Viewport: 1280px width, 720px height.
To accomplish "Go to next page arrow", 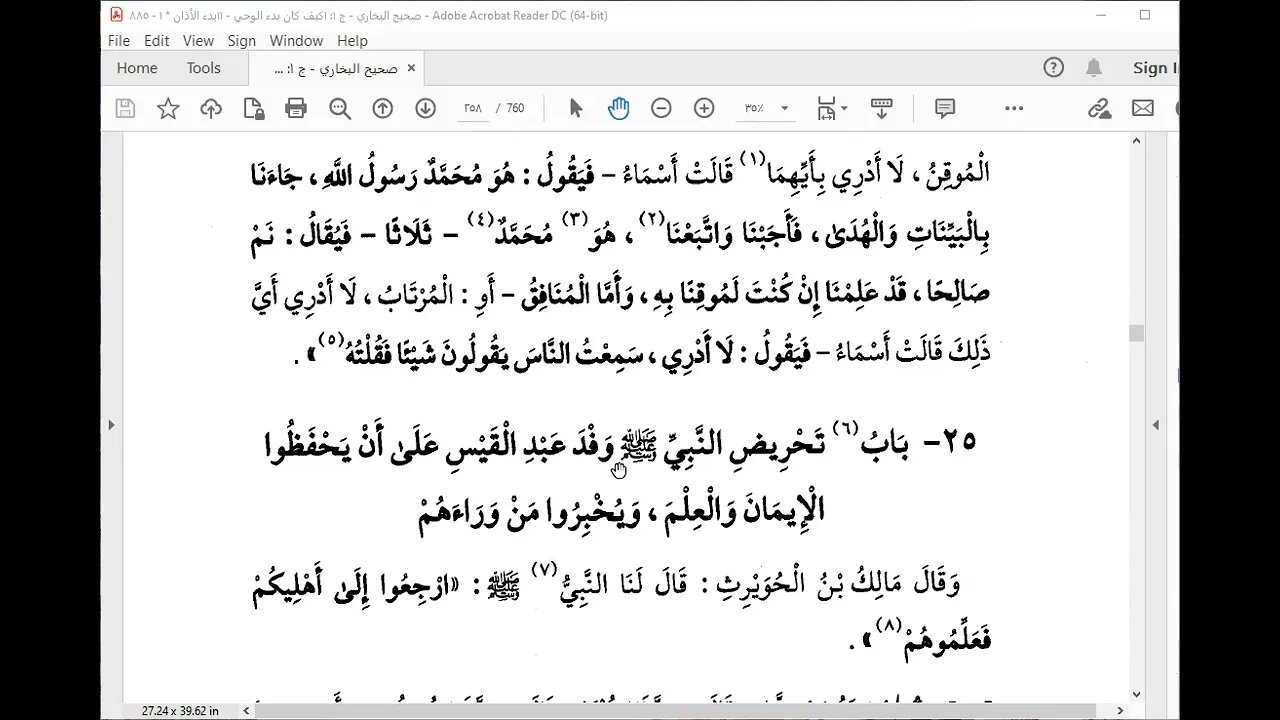I will tap(425, 109).
